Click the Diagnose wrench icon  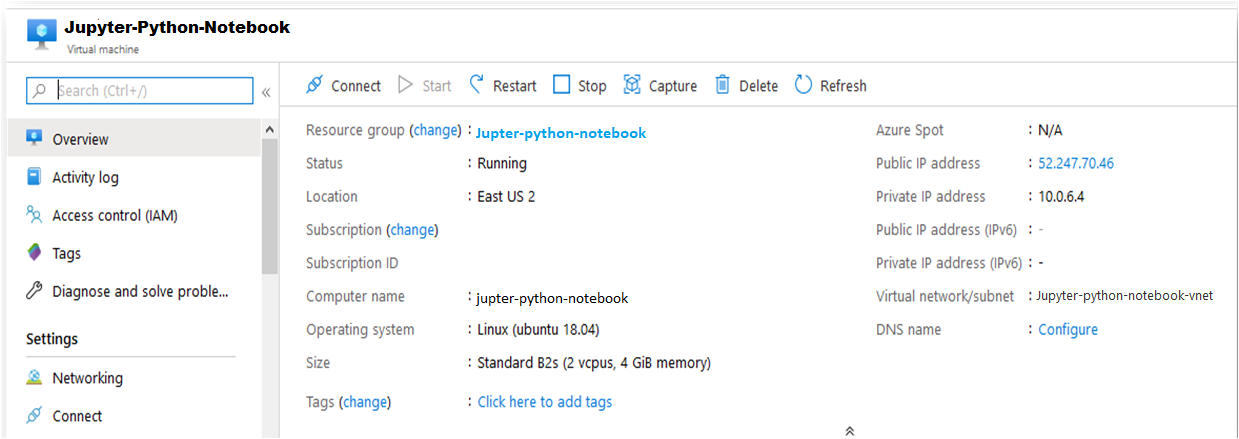(x=34, y=291)
